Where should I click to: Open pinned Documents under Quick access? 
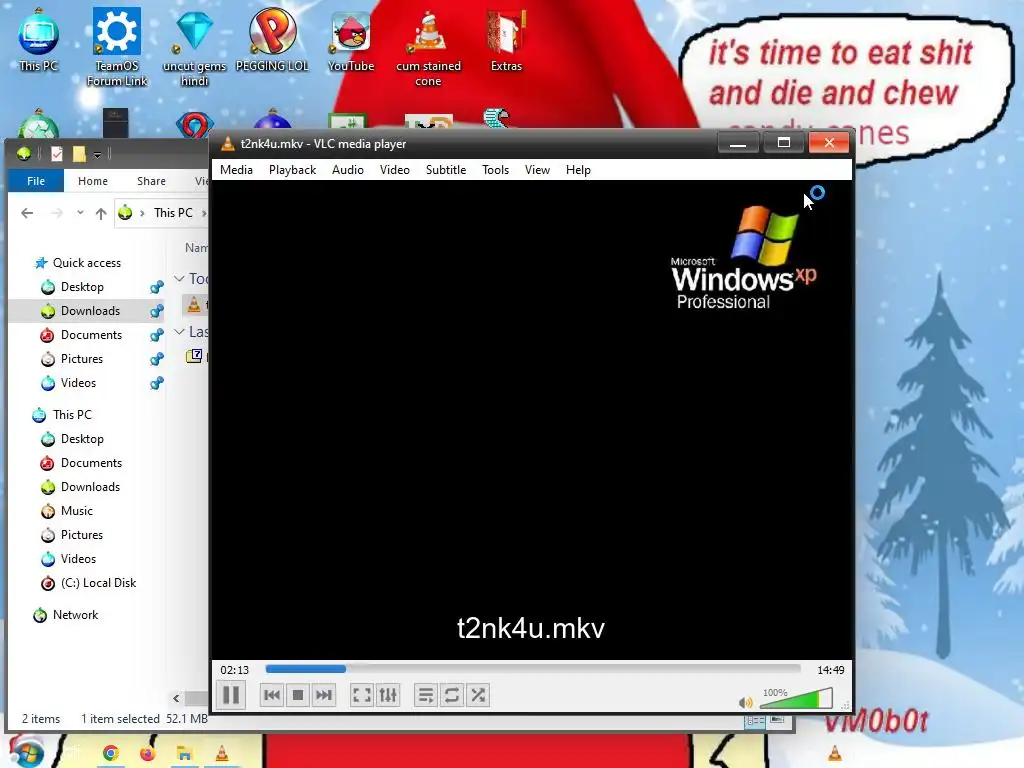click(x=91, y=335)
